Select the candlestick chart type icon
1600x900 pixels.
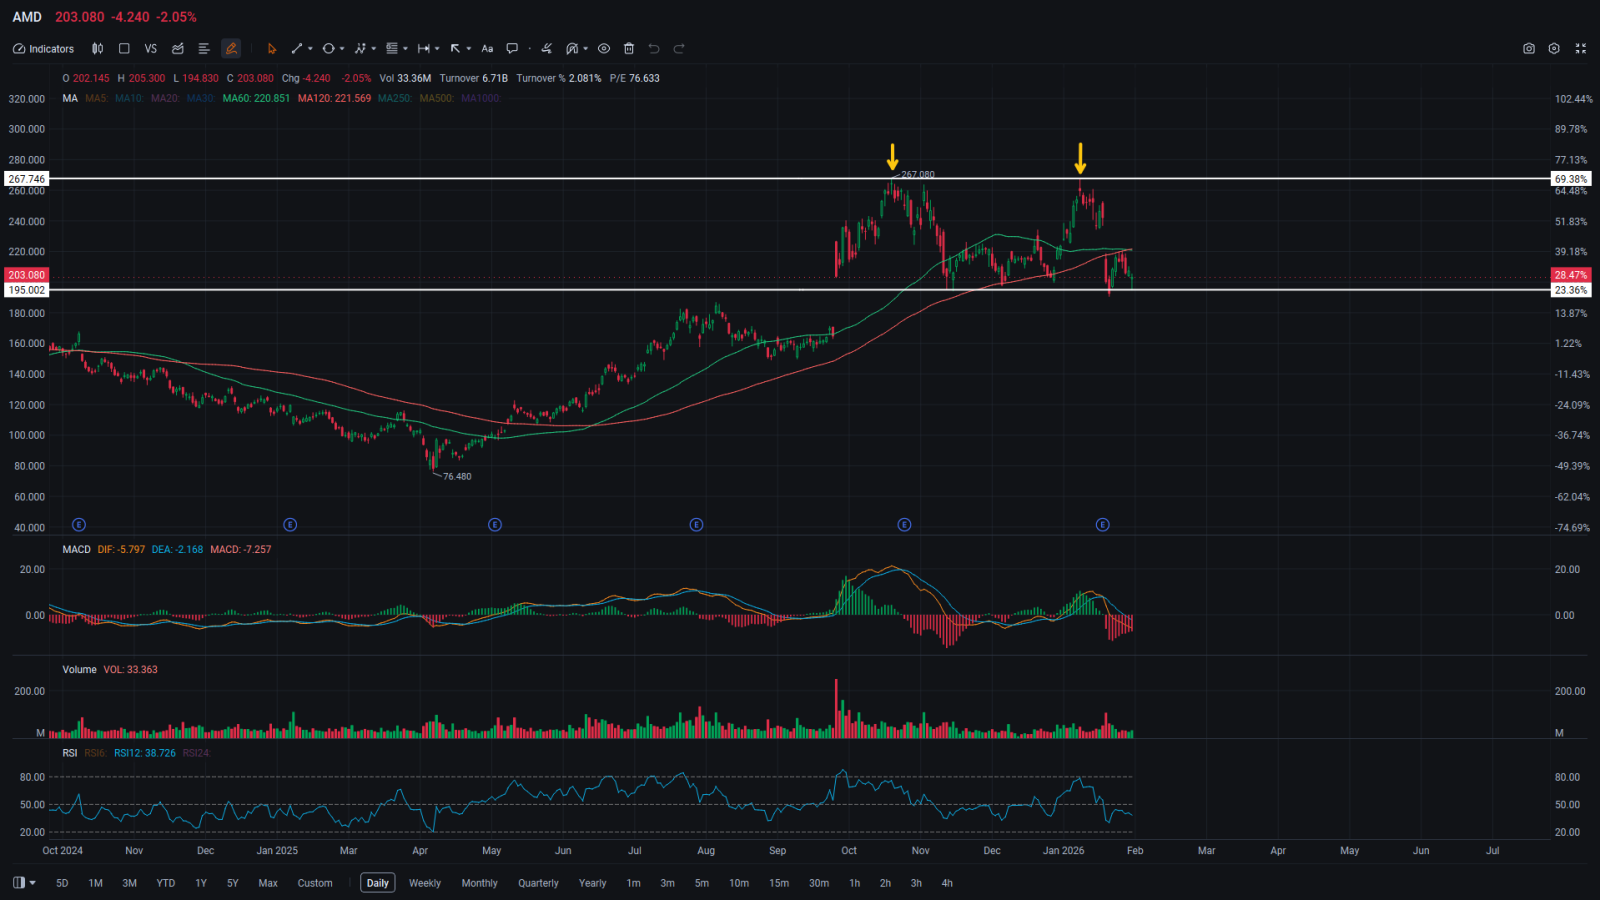97,48
